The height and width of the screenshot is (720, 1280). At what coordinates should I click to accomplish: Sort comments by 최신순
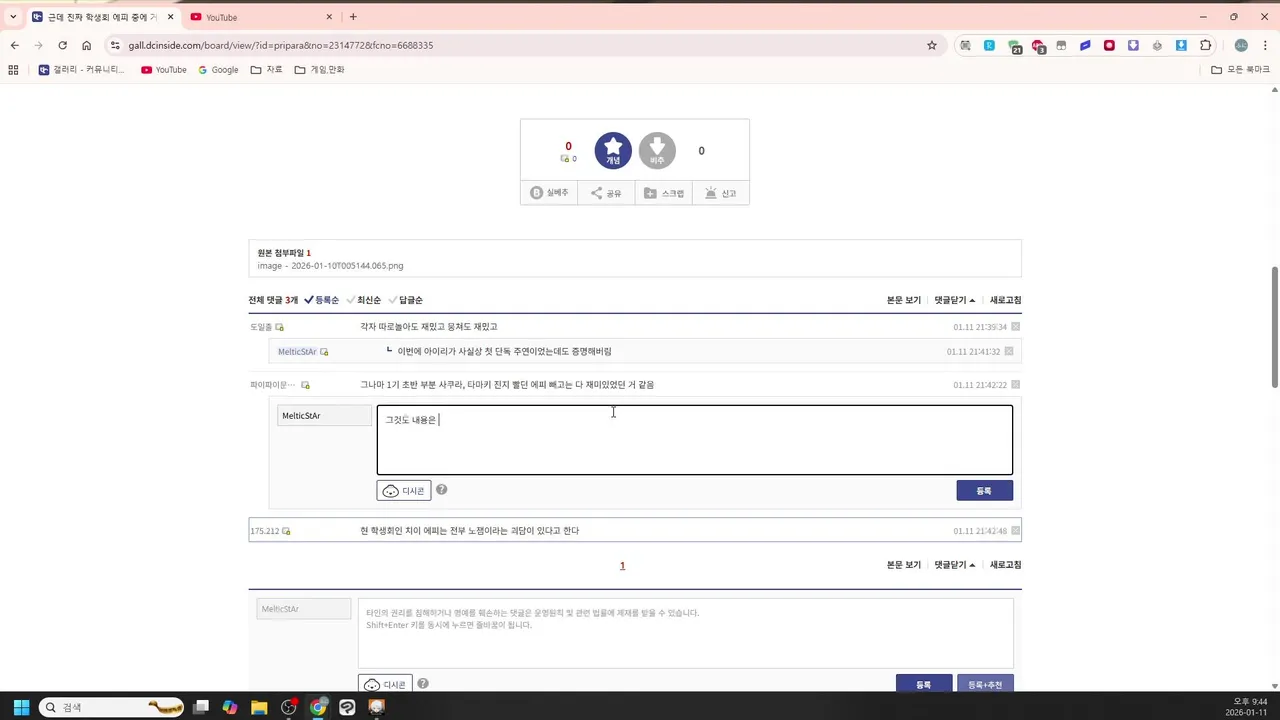pos(363,300)
